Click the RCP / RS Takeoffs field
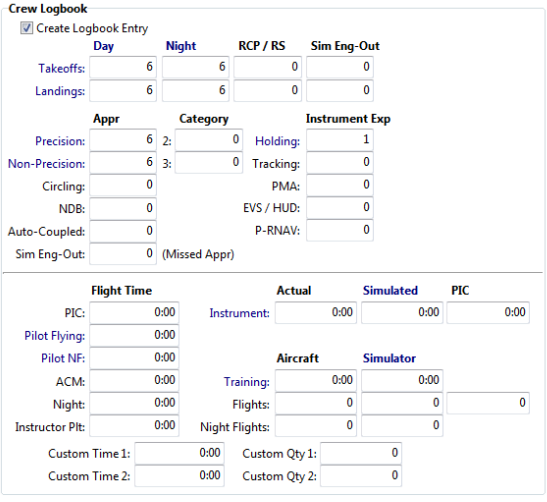The height and width of the screenshot is (502, 547). pyautogui.click(x=268, y=67)
